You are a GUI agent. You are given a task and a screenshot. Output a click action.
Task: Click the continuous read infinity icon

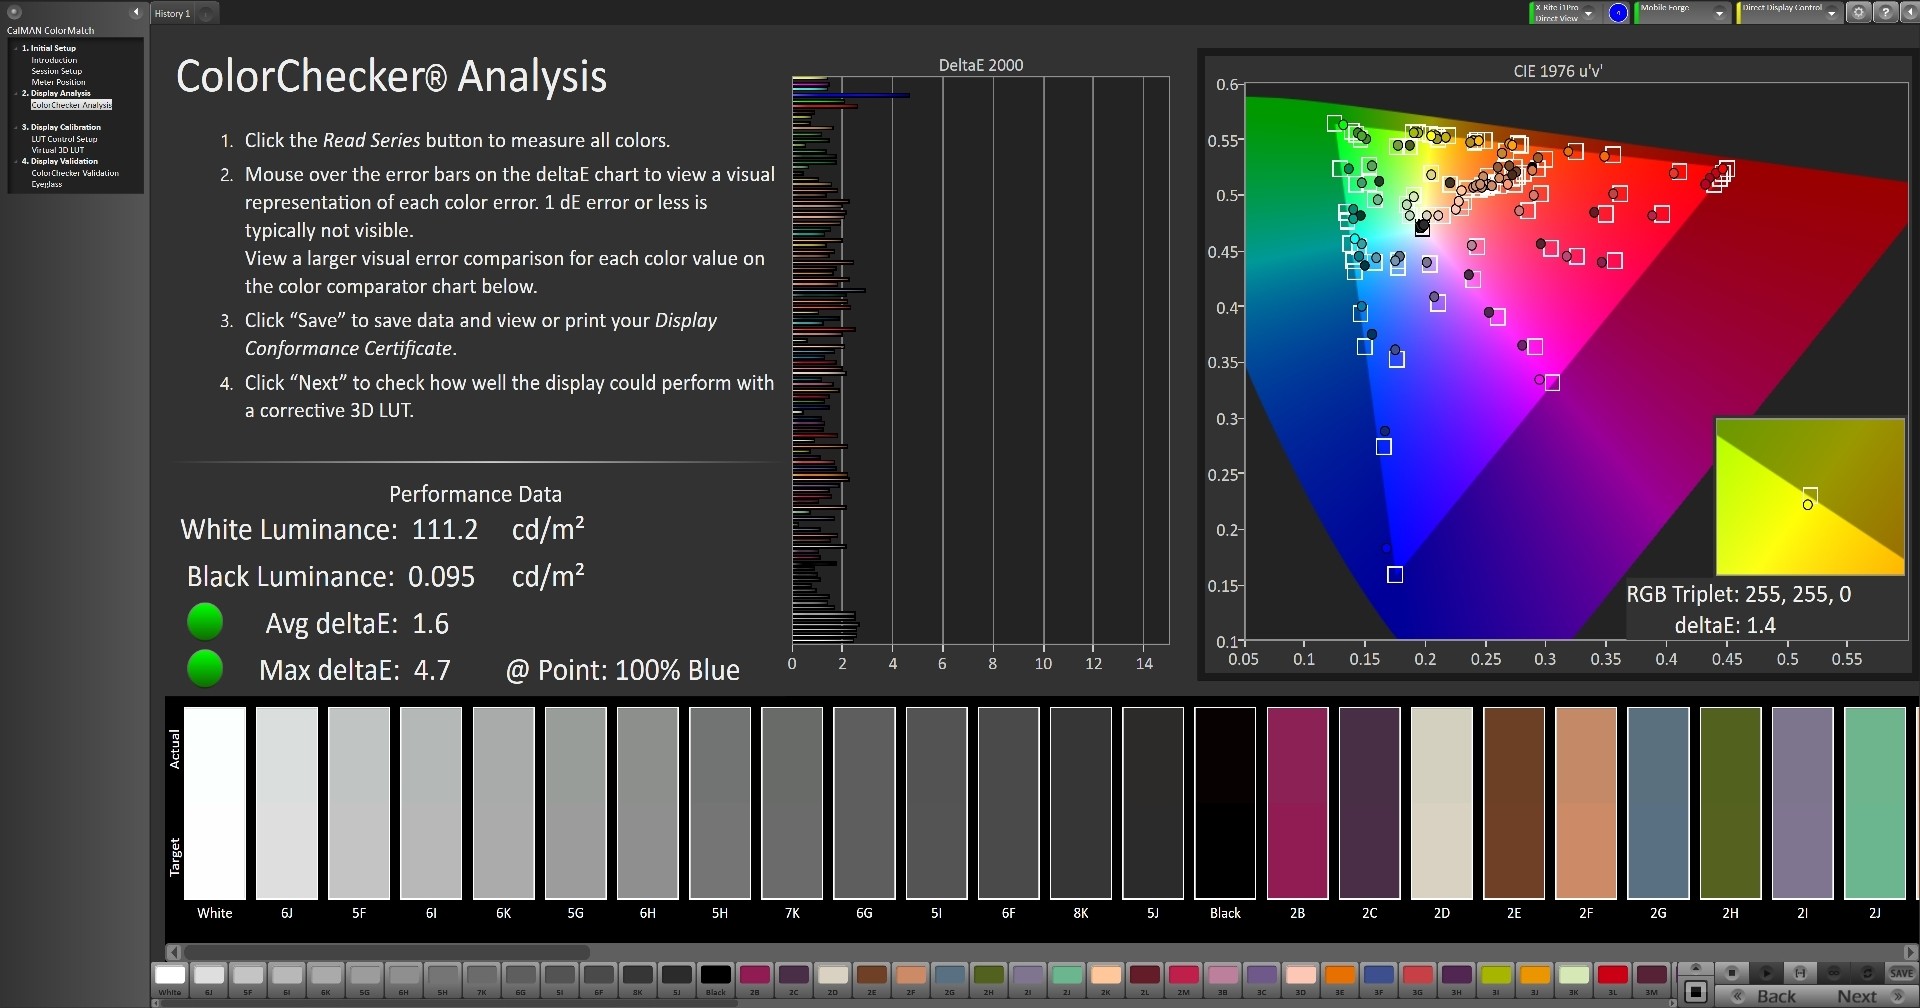[1833, 972]
